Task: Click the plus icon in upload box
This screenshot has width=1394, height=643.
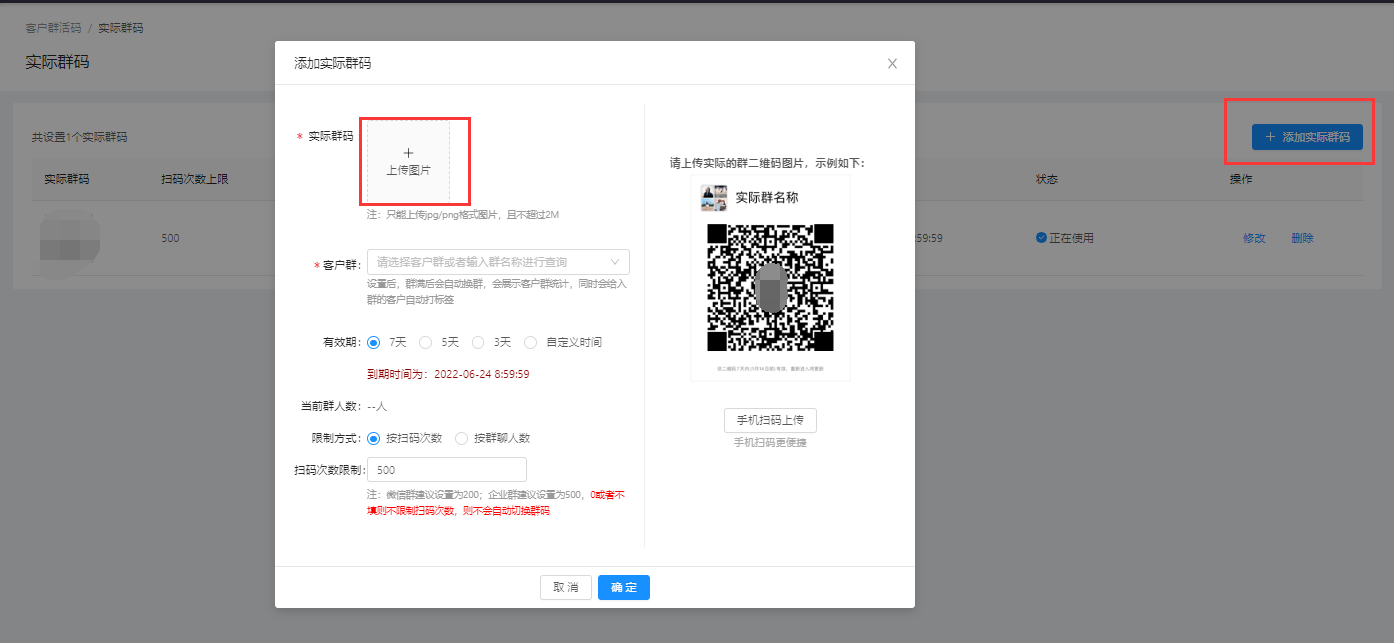Action: point(408,152)
